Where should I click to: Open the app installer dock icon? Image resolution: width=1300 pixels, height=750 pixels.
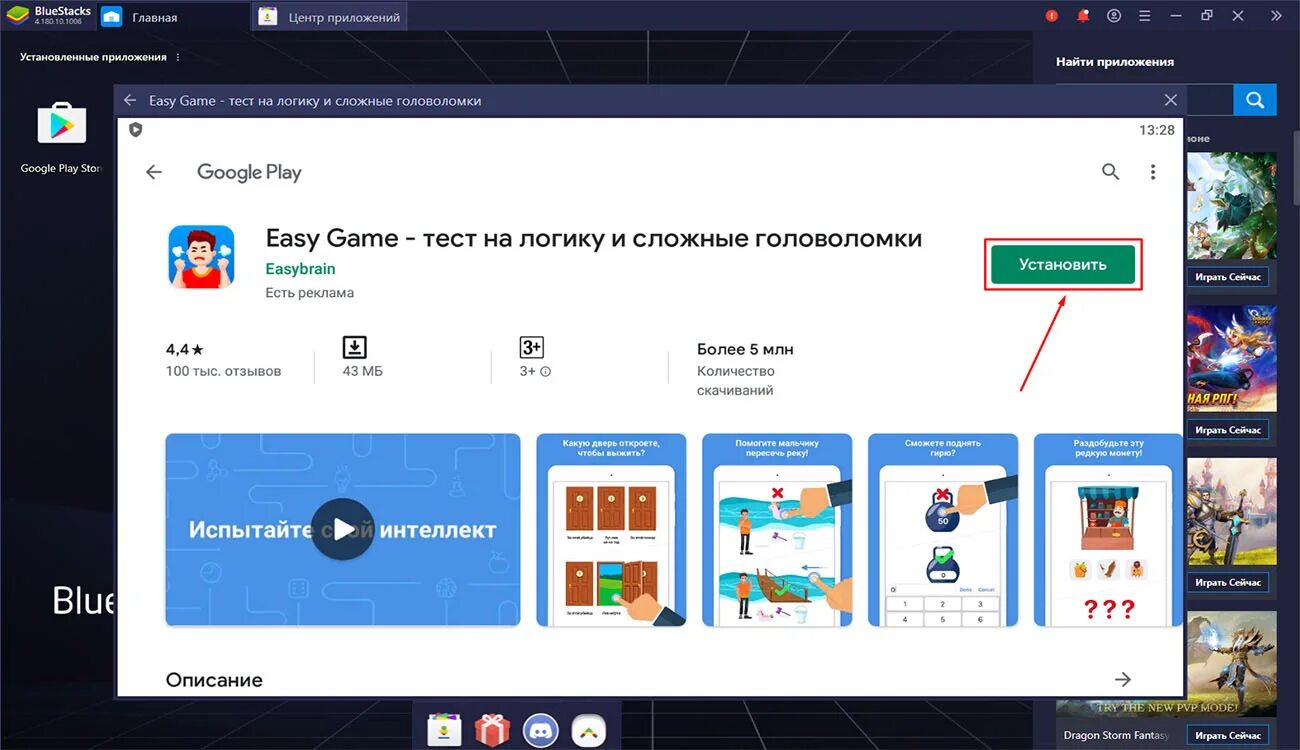coord(444,731)
